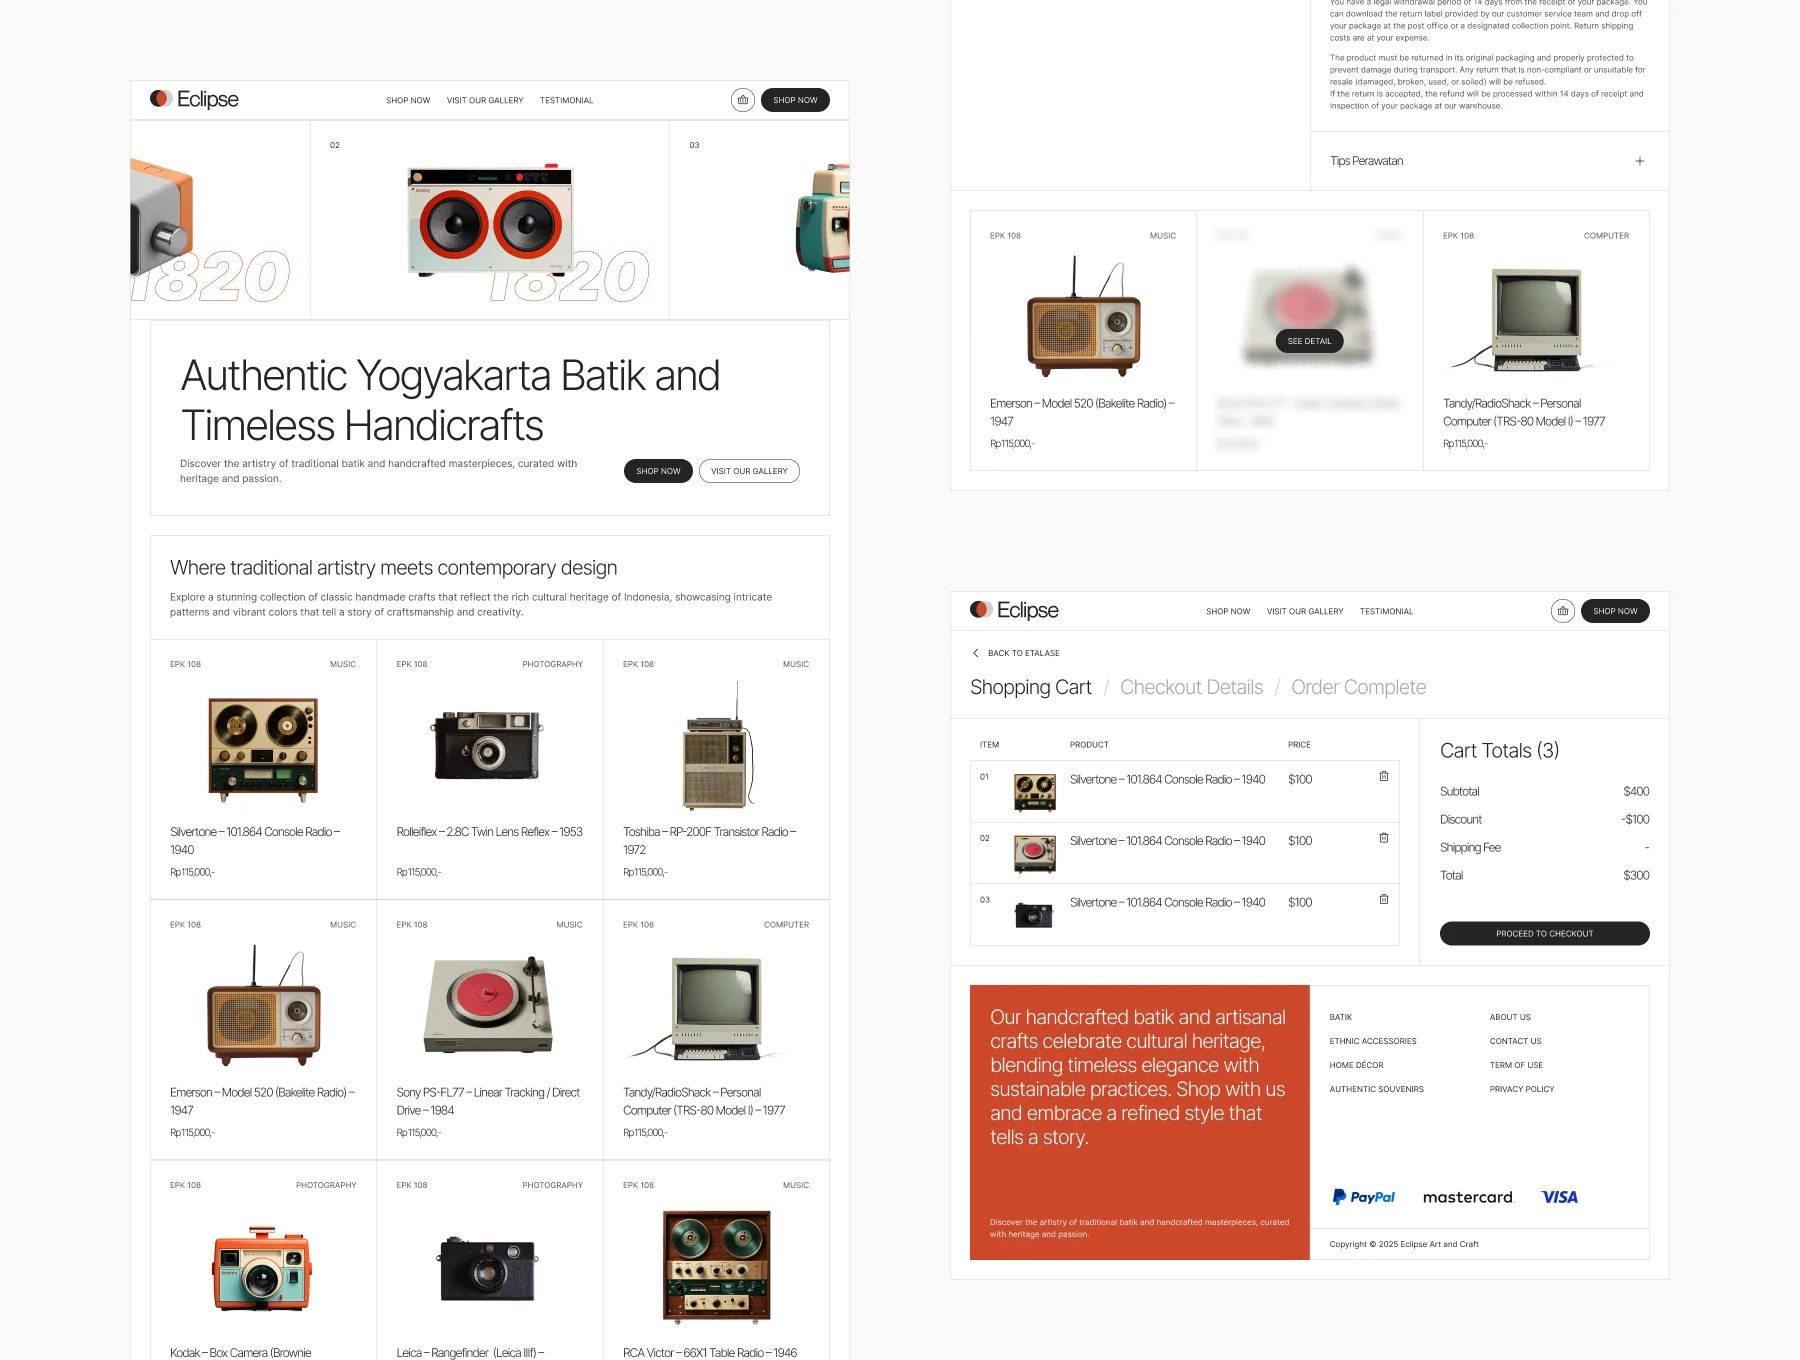Click the Total $300 value
The width and height of the screenshot is (1800, 1360).
coord(1636,875)
